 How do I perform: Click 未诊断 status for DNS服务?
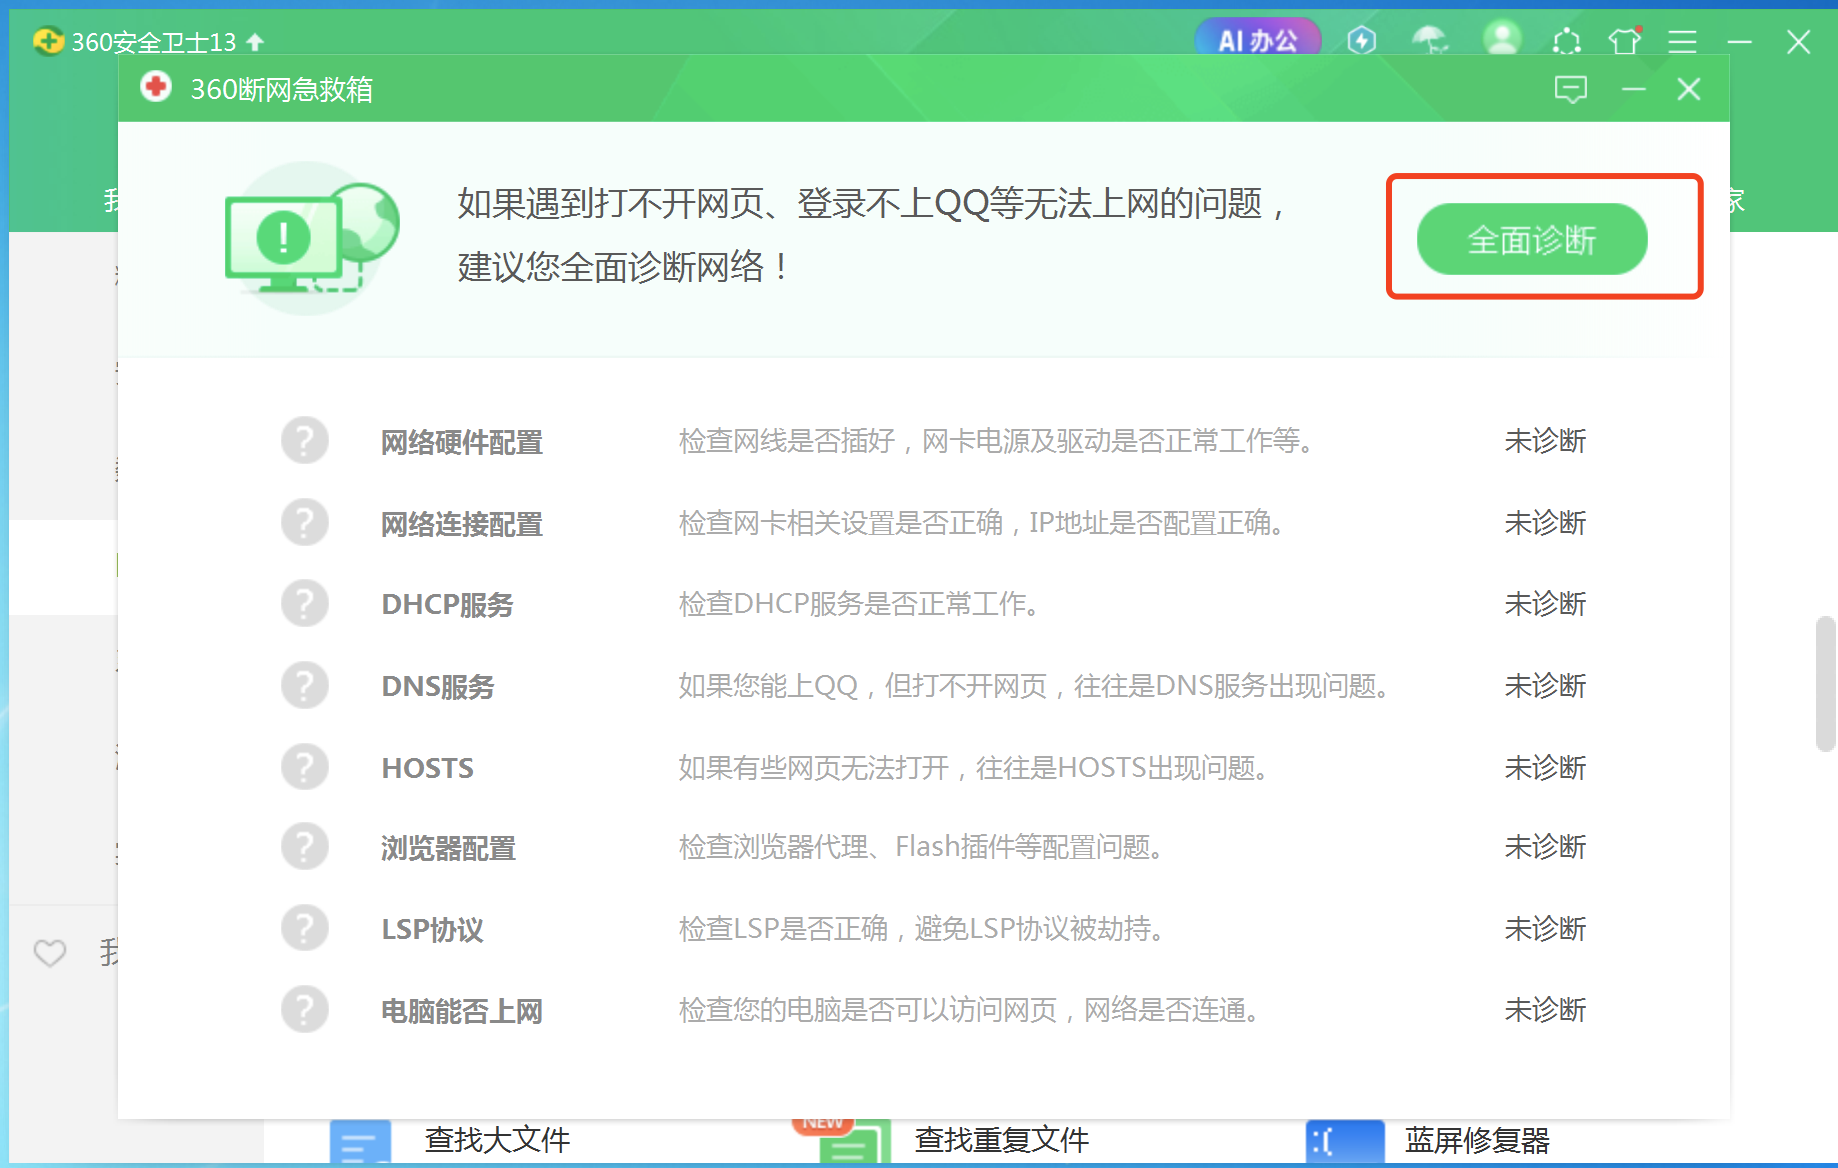(1545, 686)
